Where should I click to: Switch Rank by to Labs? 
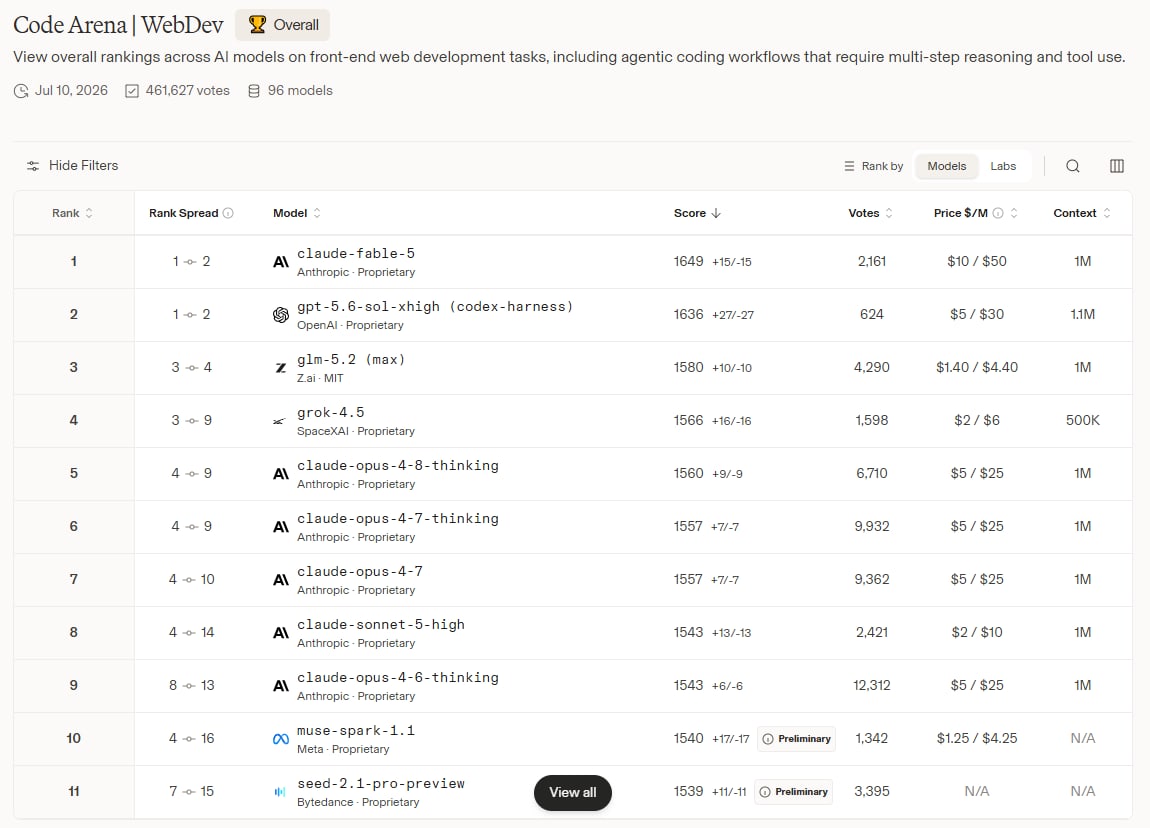[1003, 166]
